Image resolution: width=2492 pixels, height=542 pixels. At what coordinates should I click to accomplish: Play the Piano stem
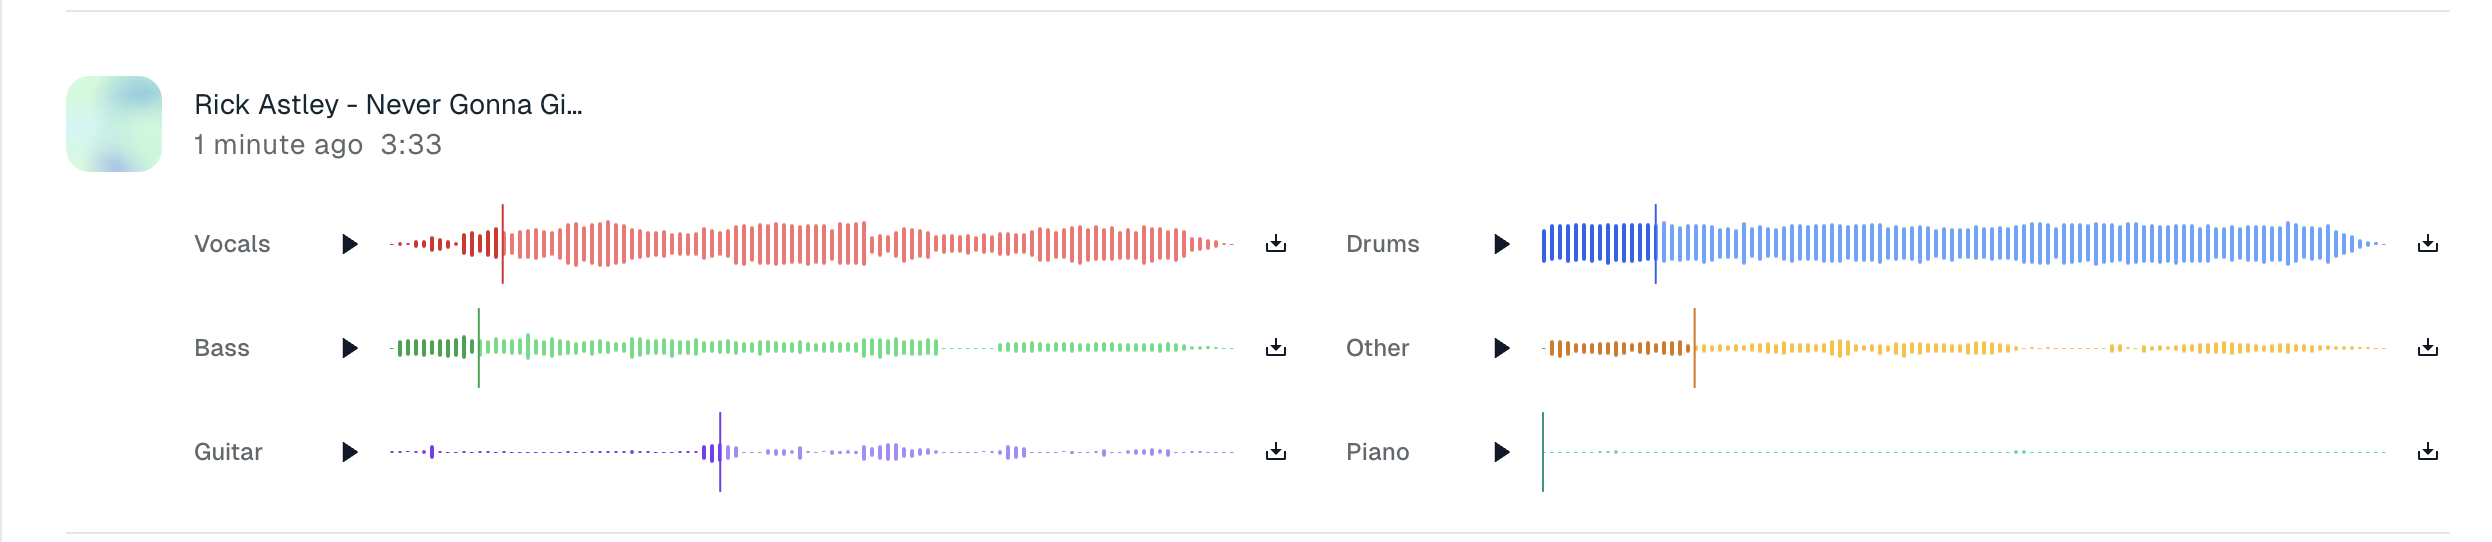(x=1501, y=452)
